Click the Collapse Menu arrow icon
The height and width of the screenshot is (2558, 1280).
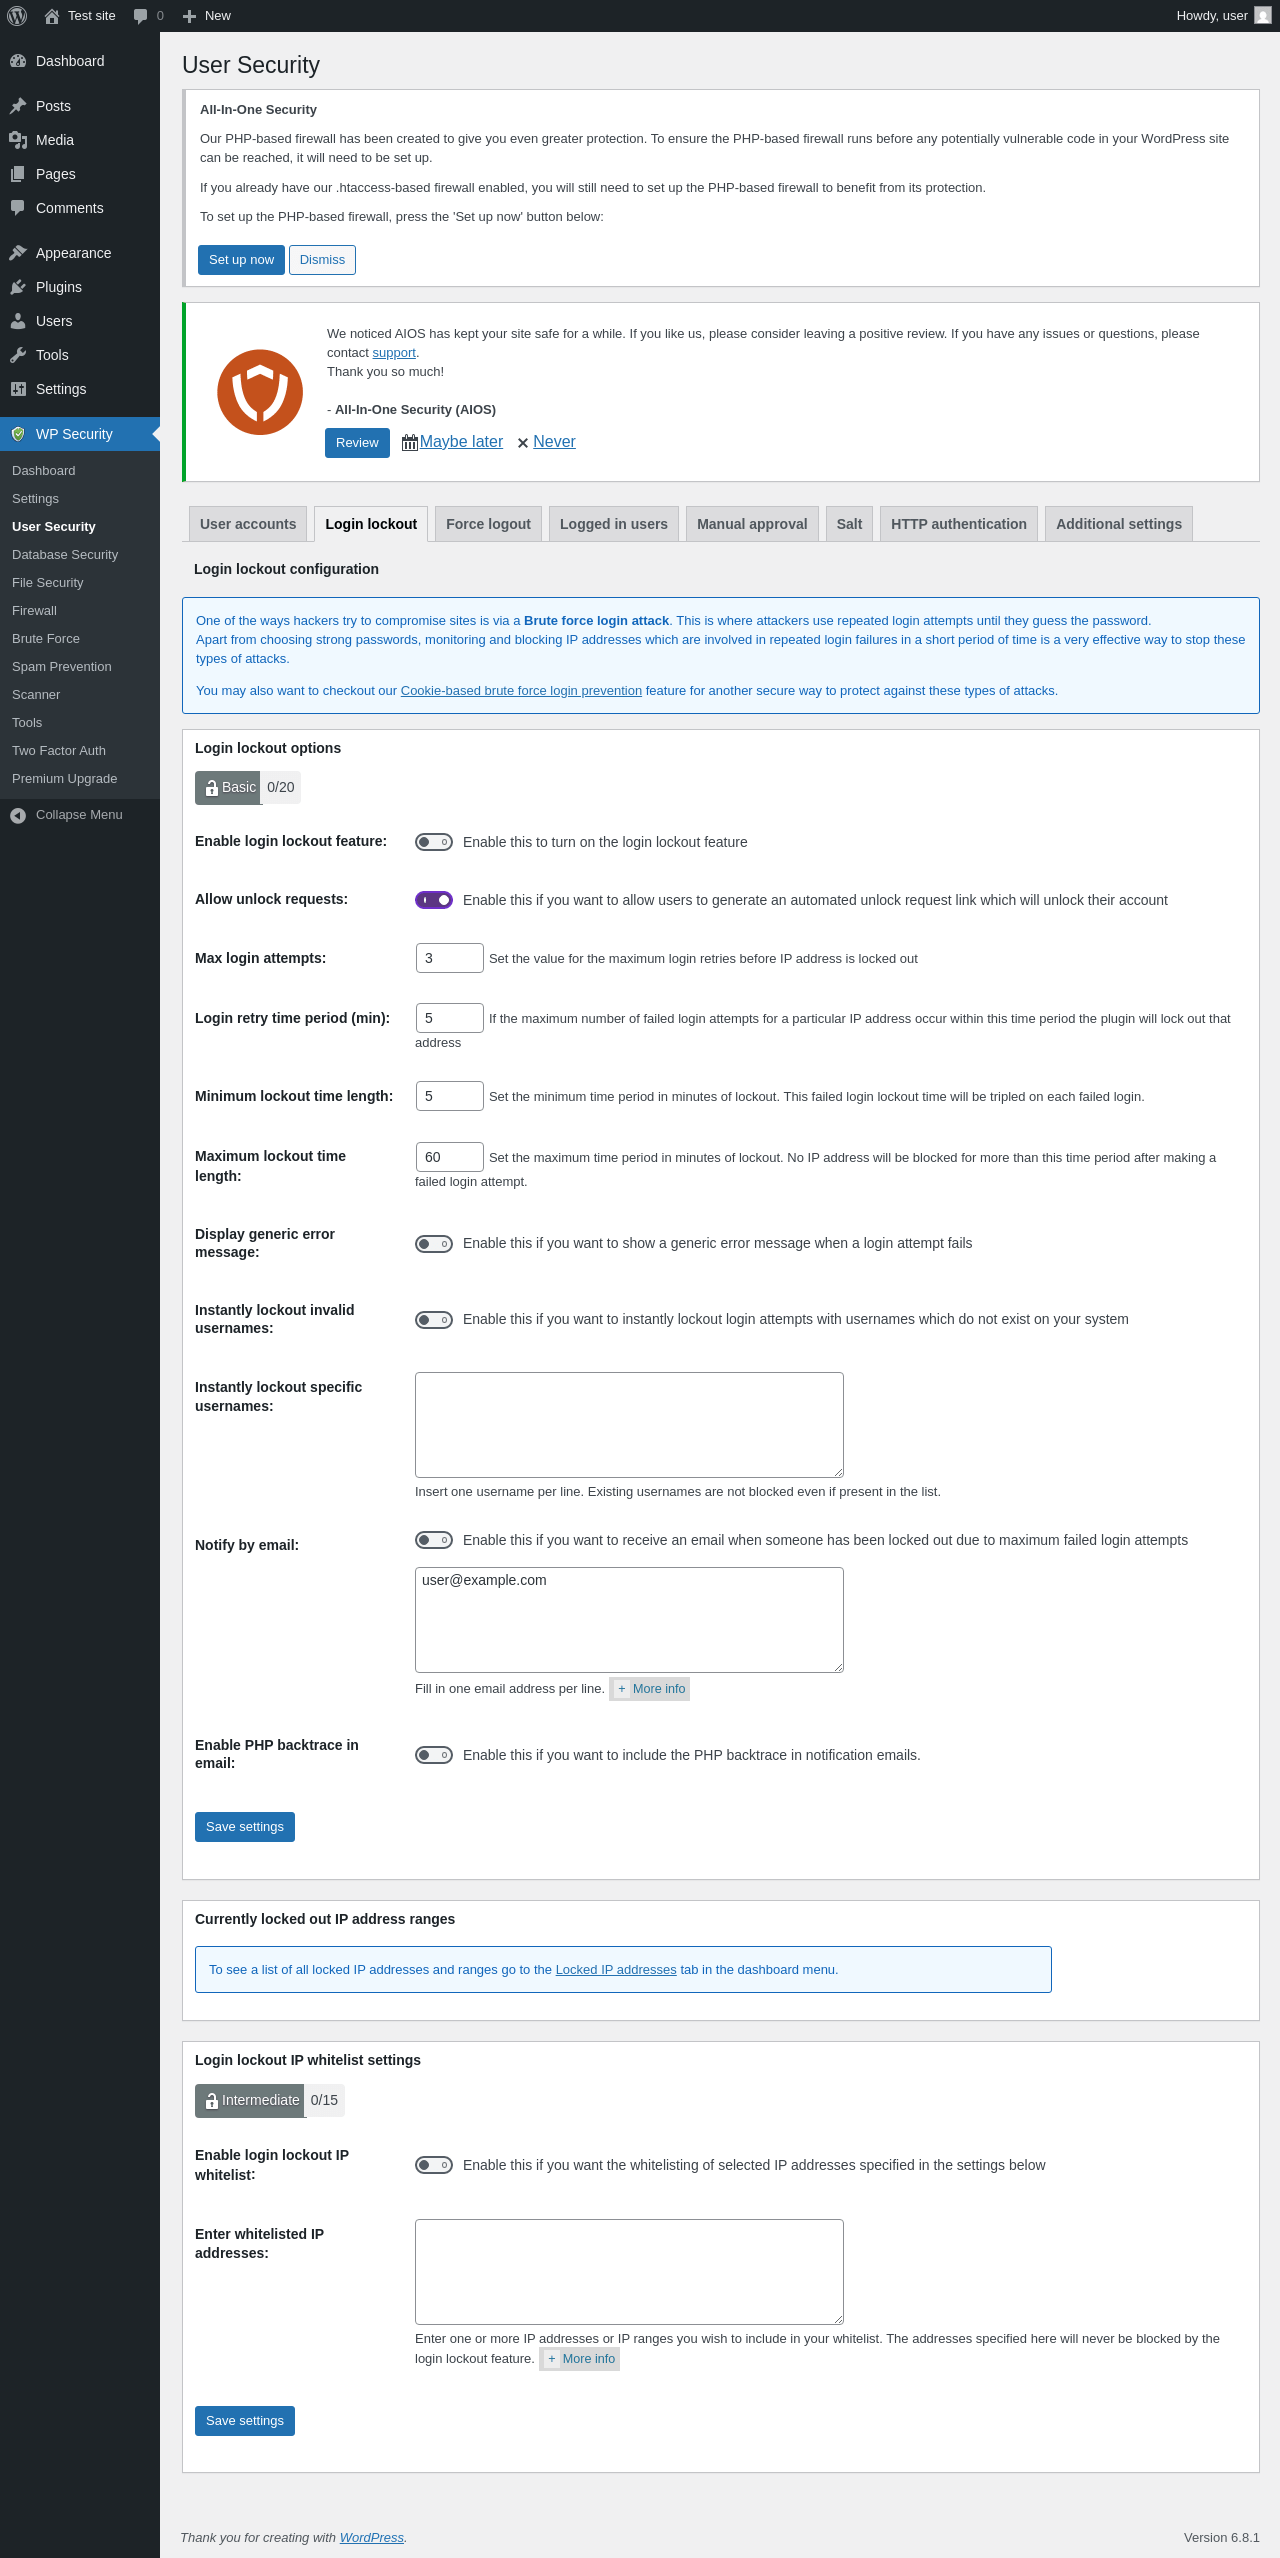(x=18, y=815)
